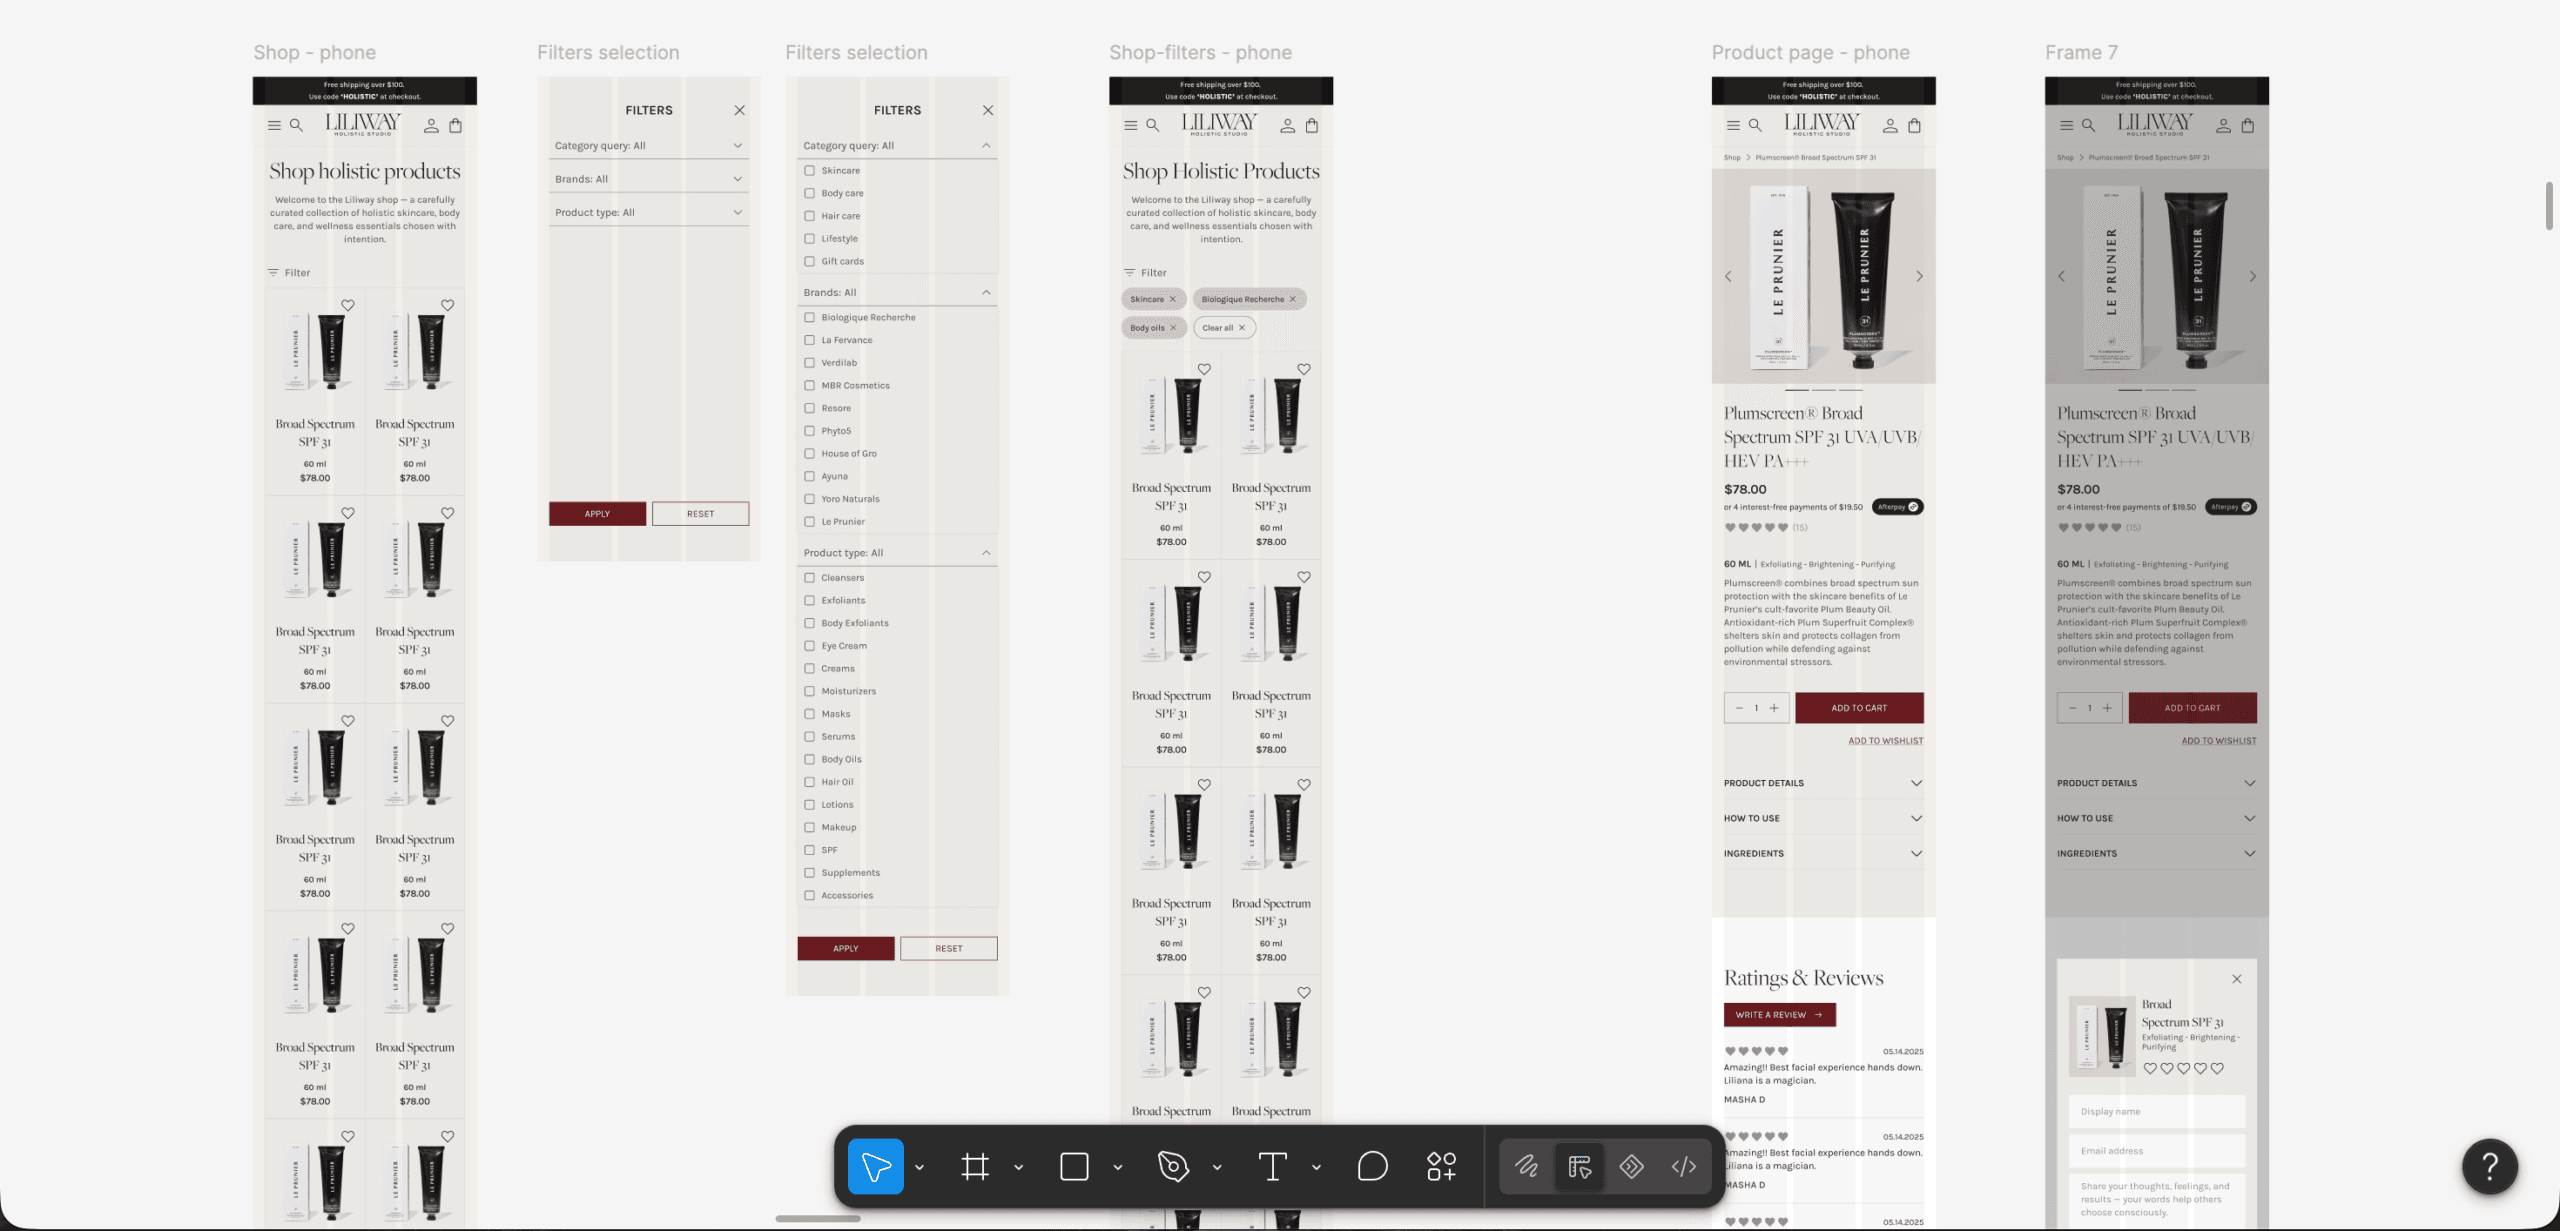Viewport: 2560px width, 1231px height.
Task: Check the Supplements checkbox
Action: point(809,873)
